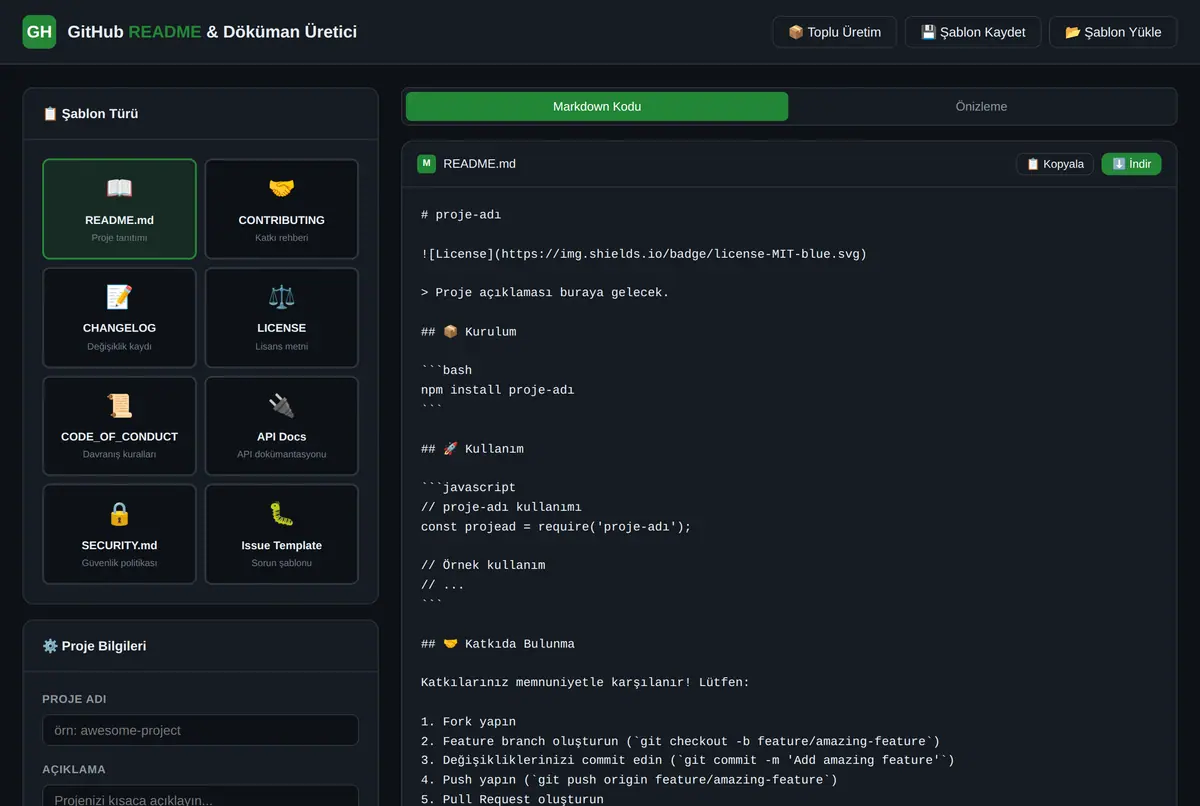Choose the LICENSE template label
Screen dimensions: 1200x806
click(x=281, y=328)
